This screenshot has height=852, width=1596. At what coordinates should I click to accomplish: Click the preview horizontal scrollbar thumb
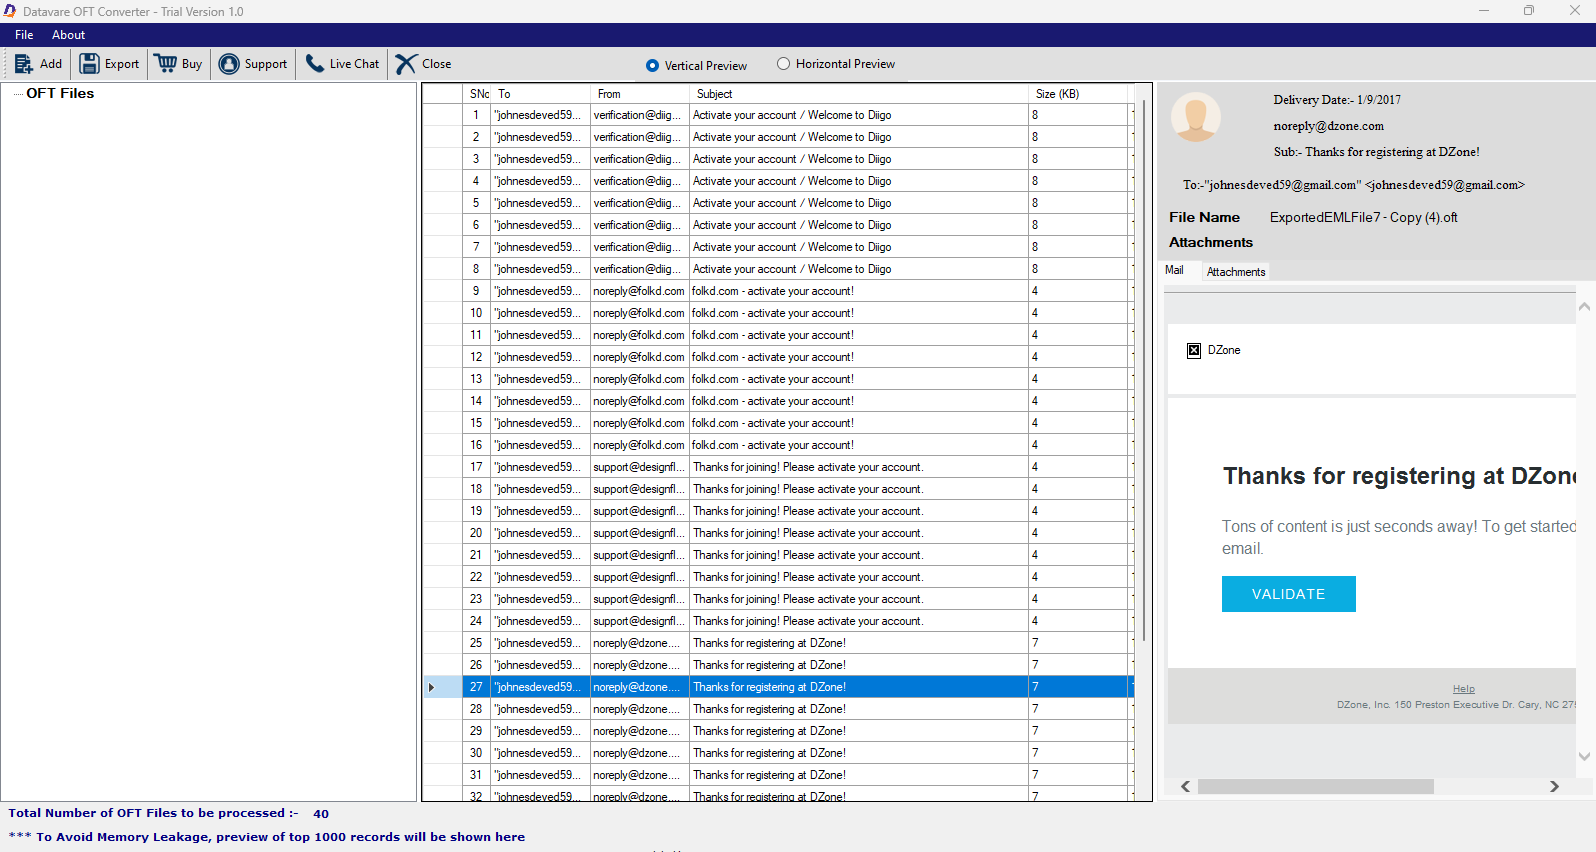[x=1315, y=787]
